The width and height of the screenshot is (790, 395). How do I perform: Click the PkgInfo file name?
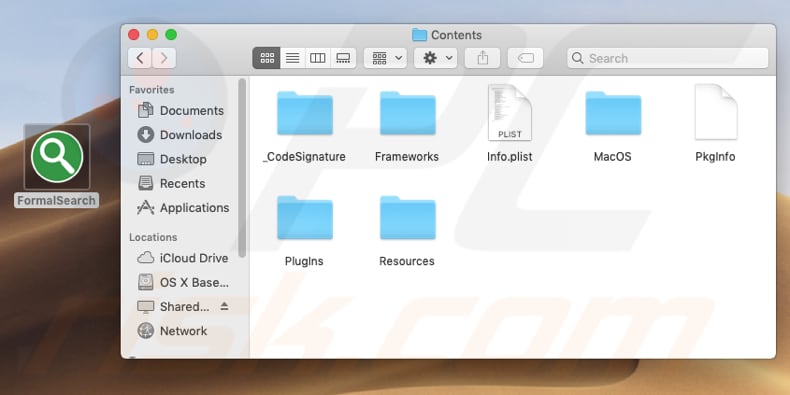pos(715,157)
